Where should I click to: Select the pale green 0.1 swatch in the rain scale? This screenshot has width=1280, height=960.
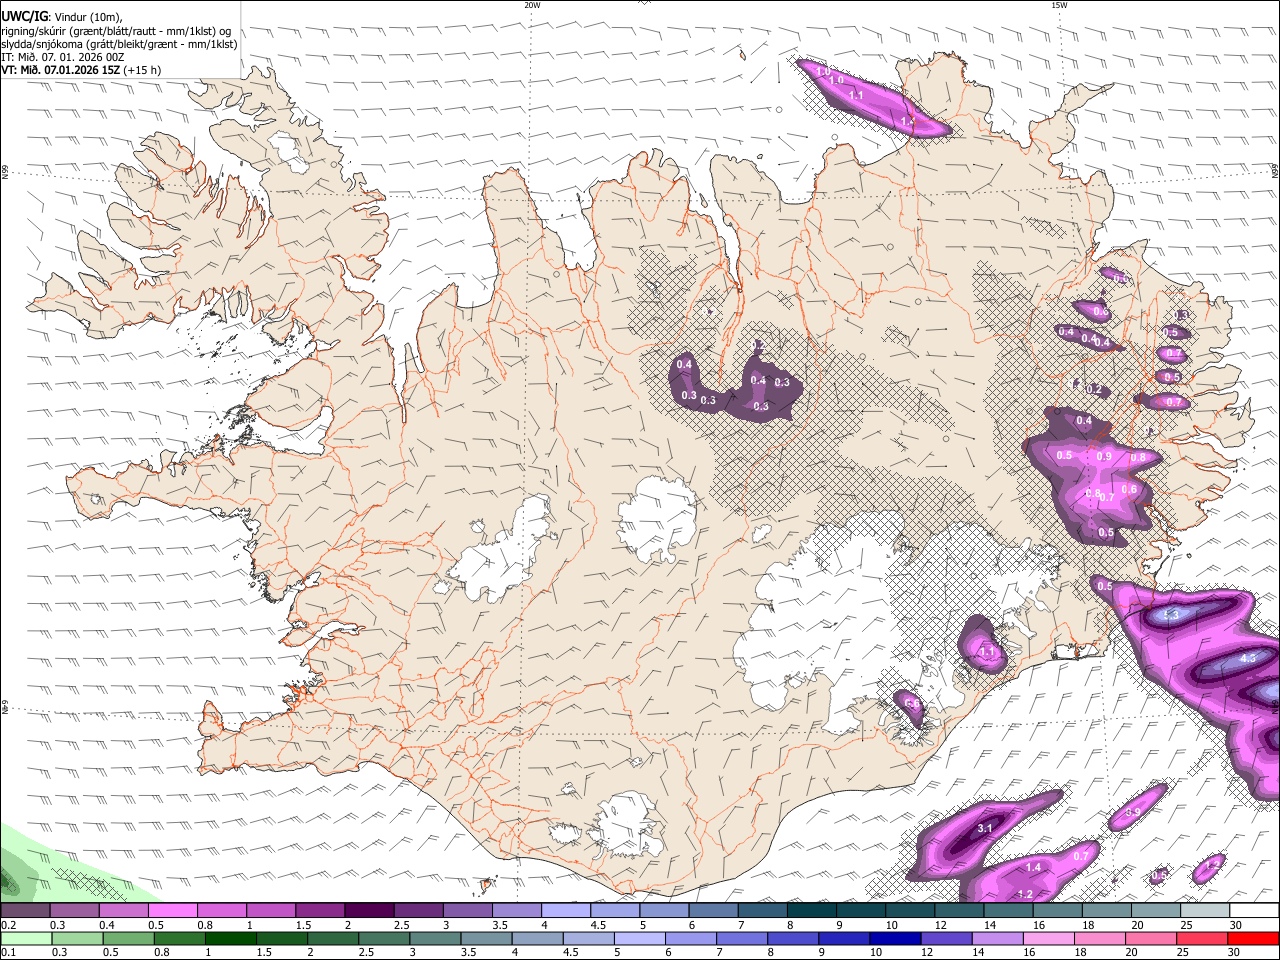[27, 939]
